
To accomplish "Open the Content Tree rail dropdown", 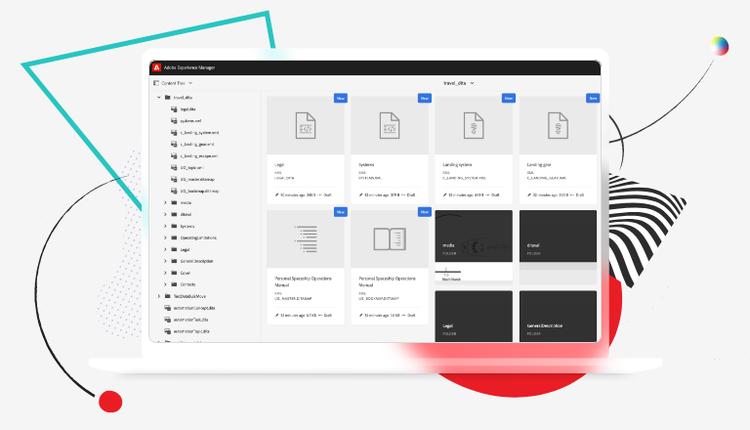I will [169, 83].
